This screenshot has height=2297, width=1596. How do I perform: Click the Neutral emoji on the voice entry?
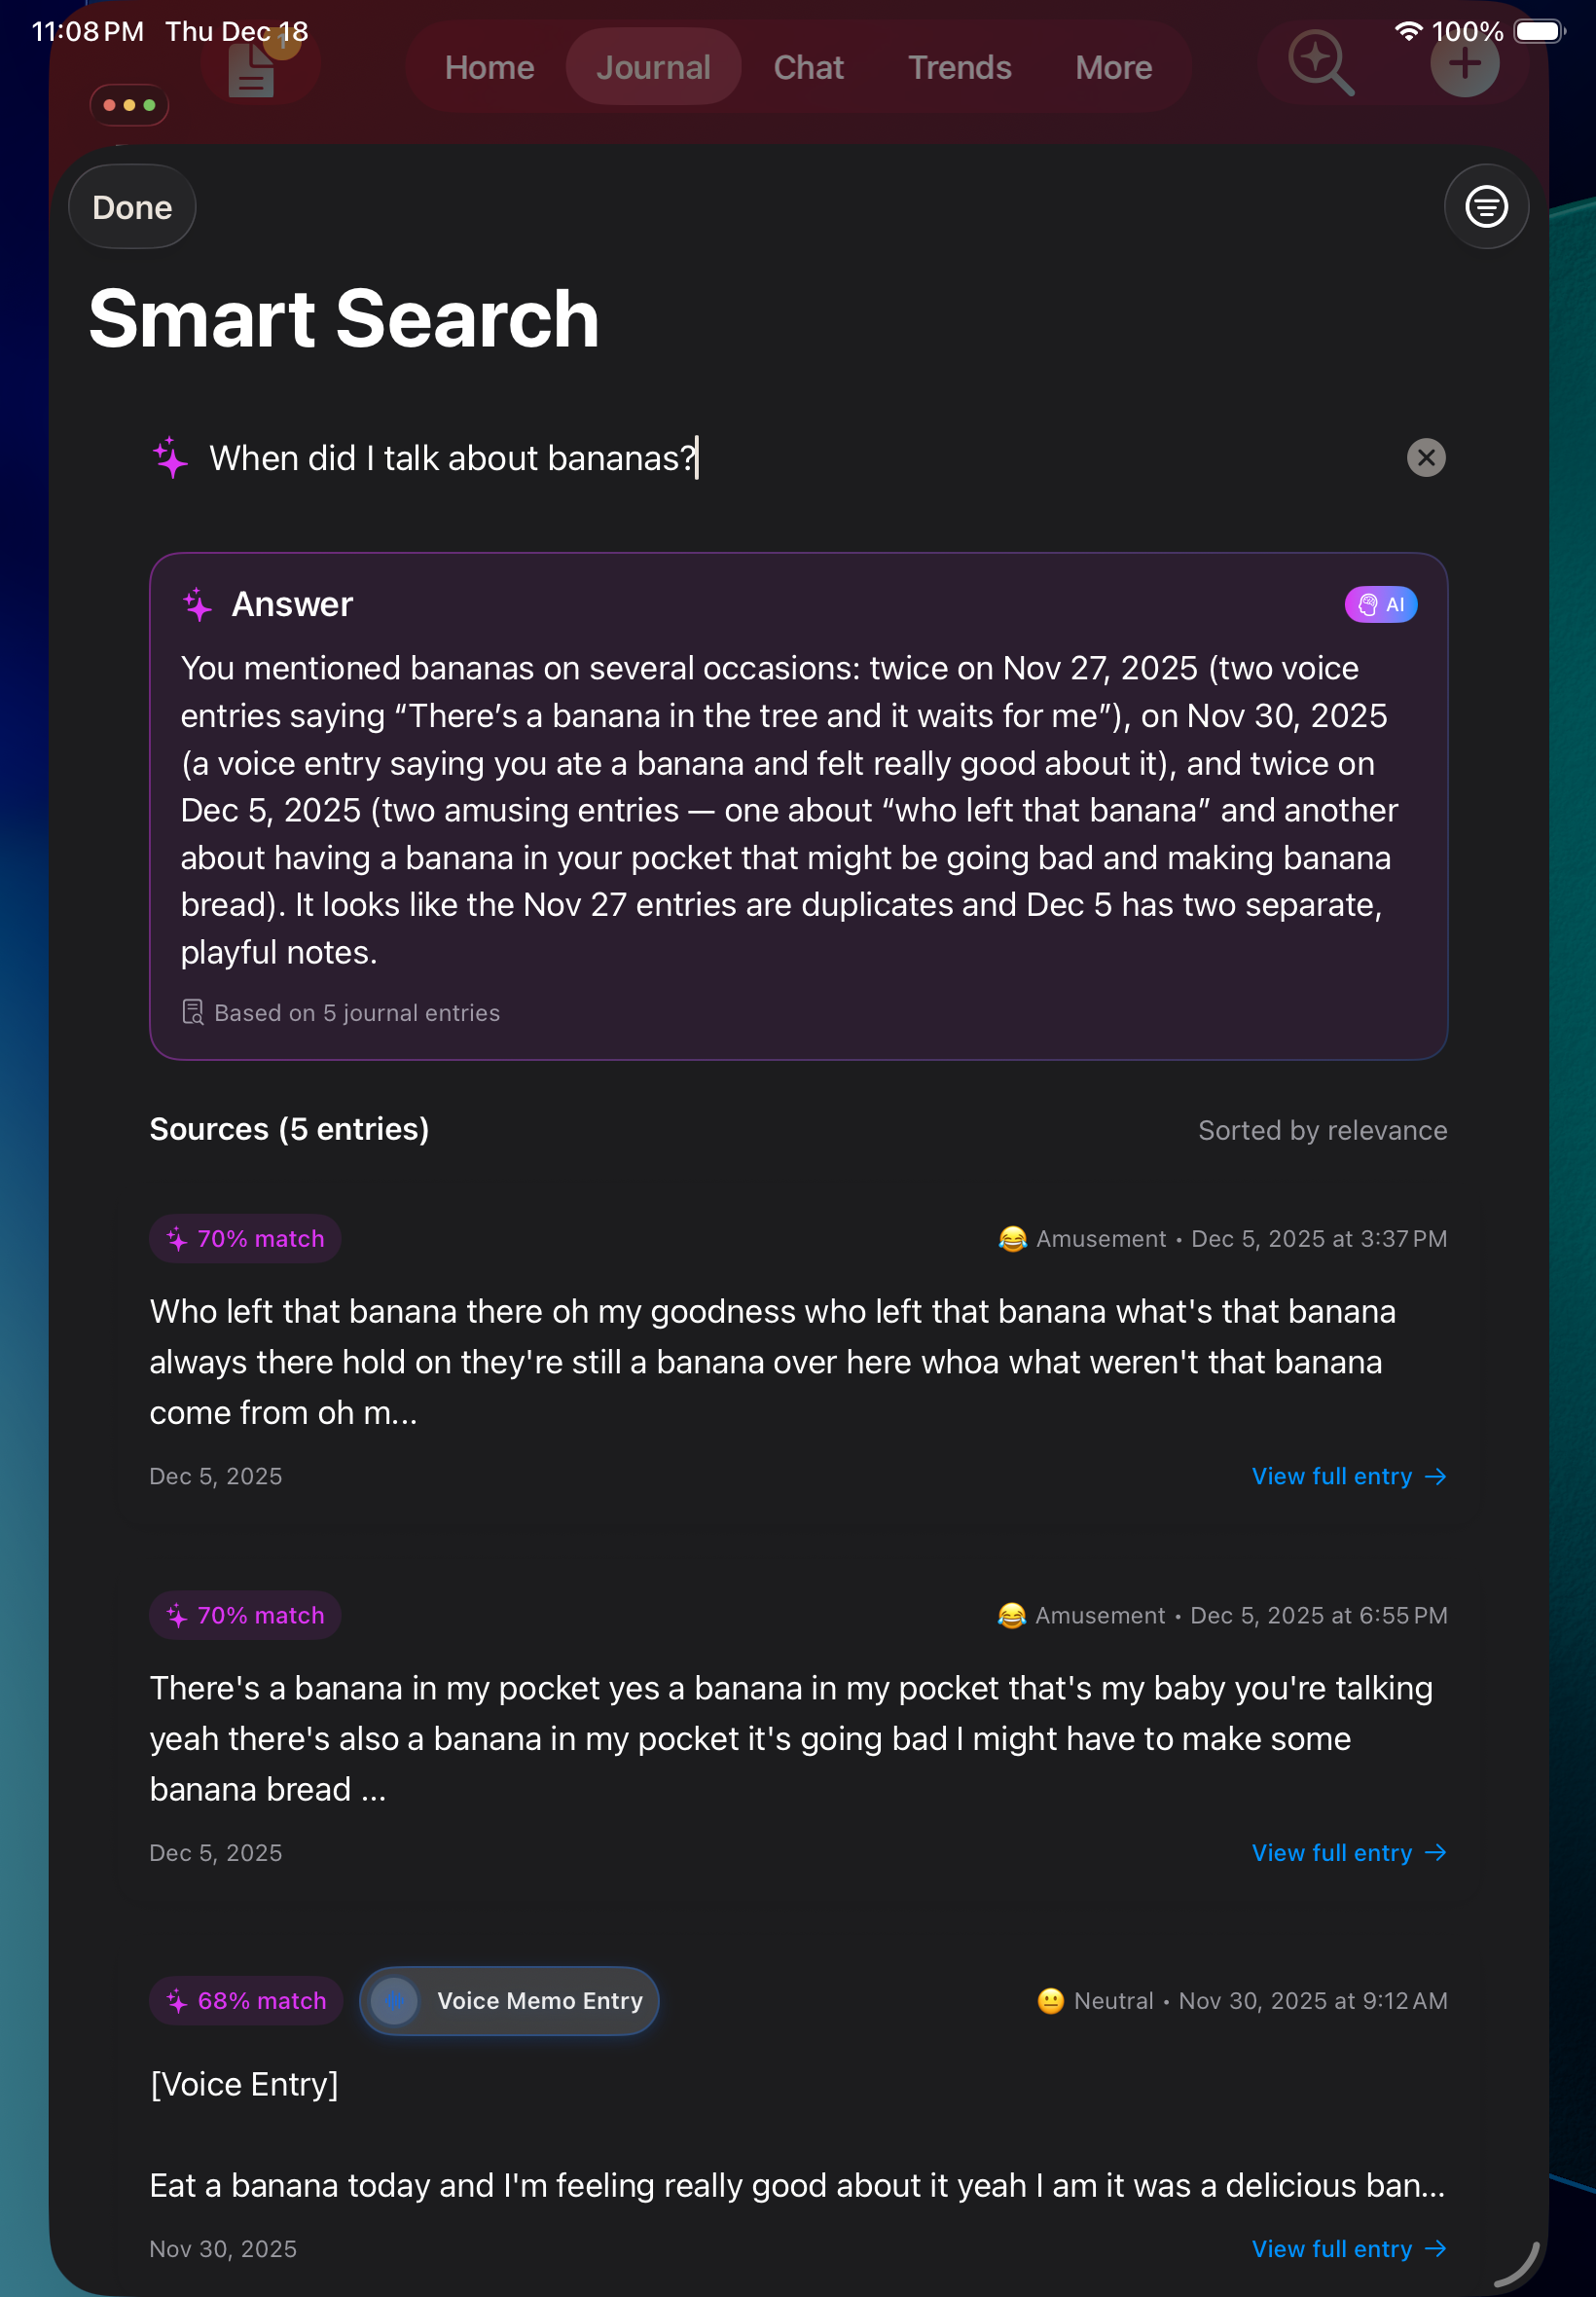pos(1049,2001)
